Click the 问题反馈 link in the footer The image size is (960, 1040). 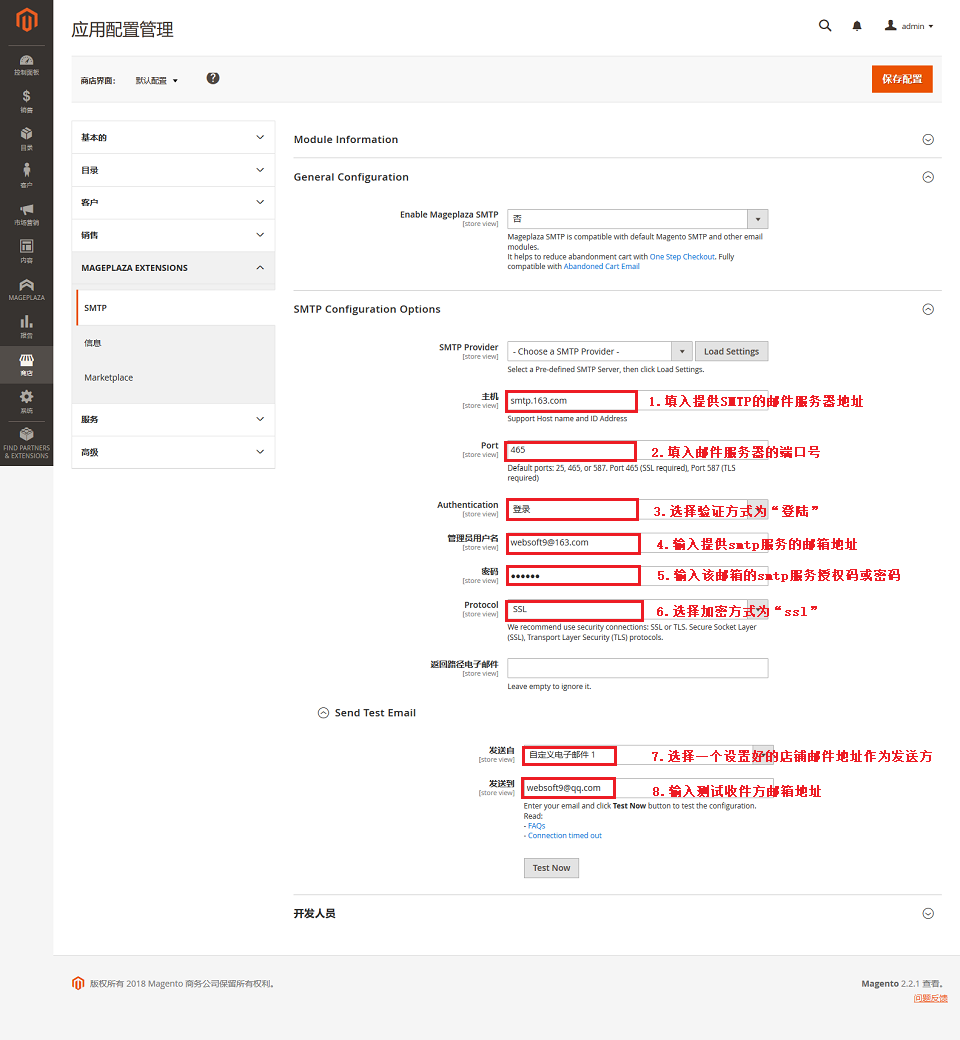pos(930,998)
